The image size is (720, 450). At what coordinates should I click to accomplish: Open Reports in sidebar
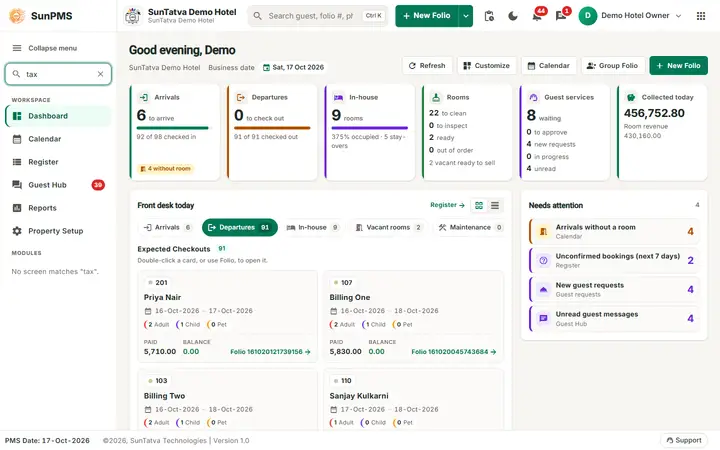point(58,208)
